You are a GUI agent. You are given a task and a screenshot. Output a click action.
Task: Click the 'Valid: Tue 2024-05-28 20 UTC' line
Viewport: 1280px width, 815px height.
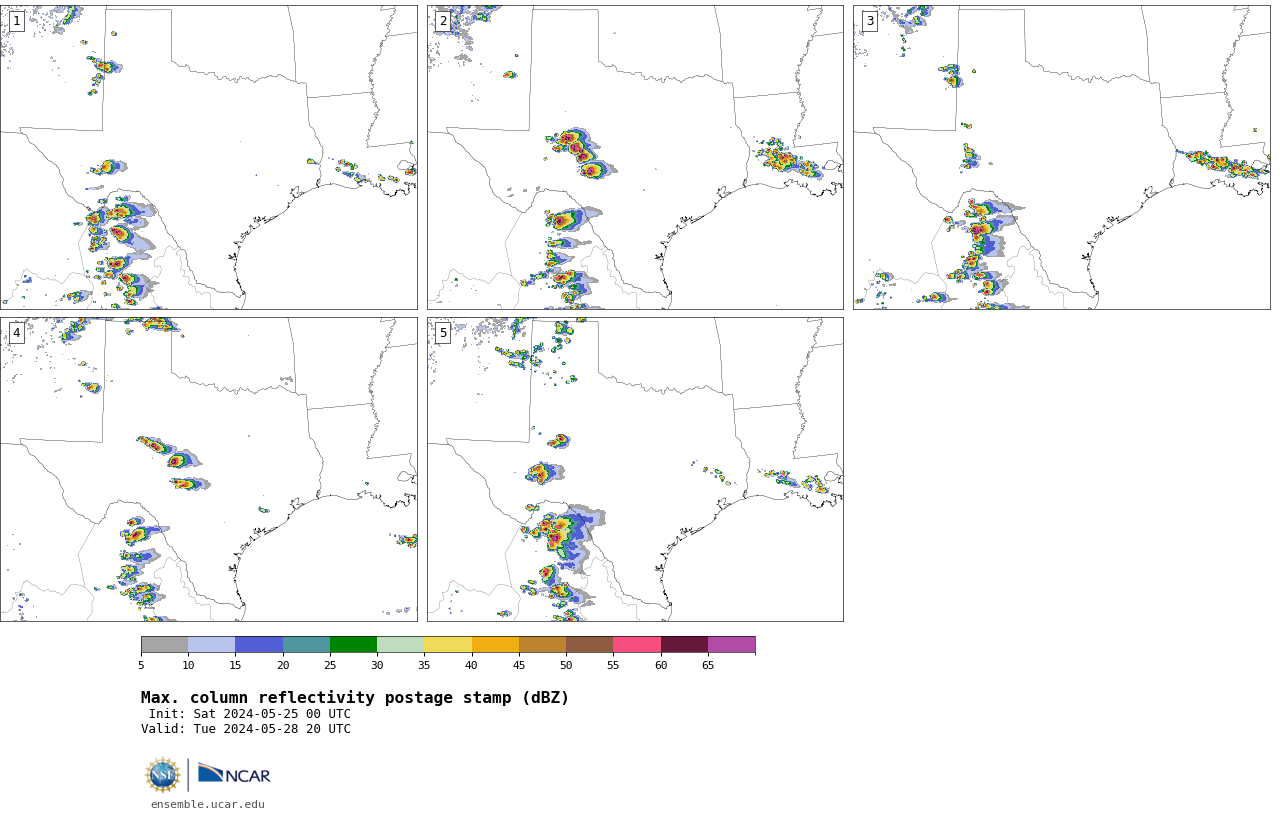[x=246, y=729]
